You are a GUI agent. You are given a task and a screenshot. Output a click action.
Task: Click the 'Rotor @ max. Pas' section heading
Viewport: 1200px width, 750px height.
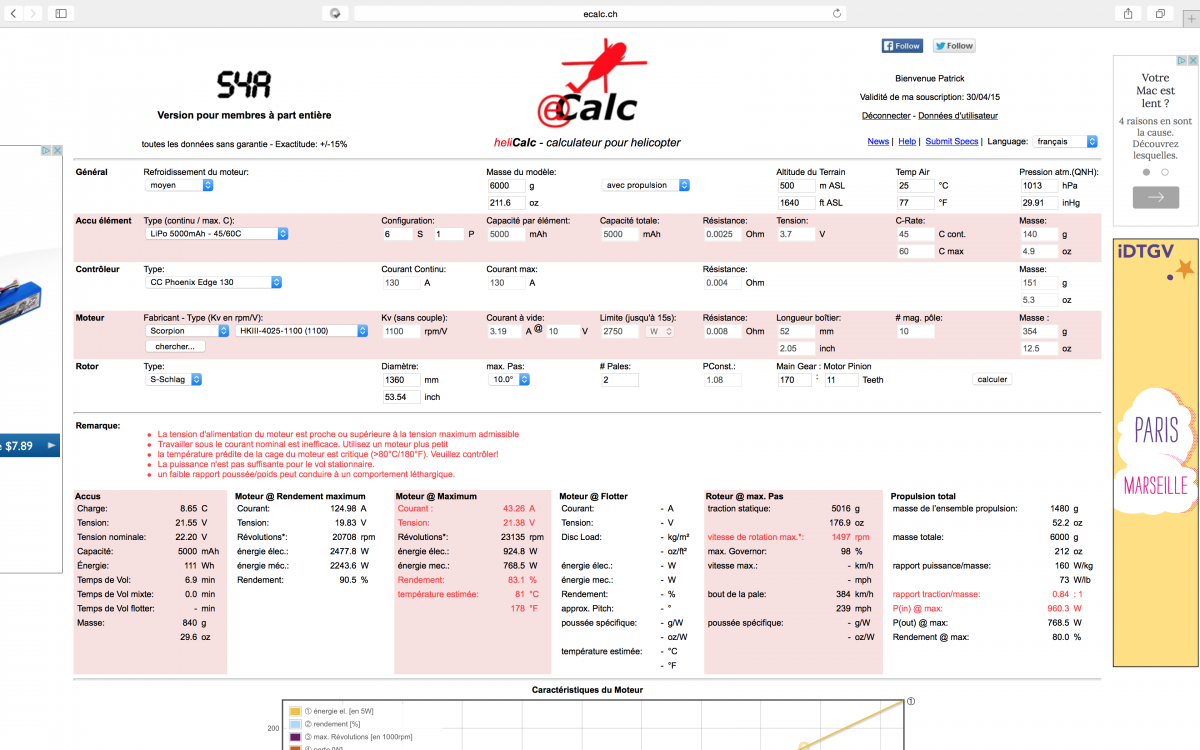pos(747,496)
